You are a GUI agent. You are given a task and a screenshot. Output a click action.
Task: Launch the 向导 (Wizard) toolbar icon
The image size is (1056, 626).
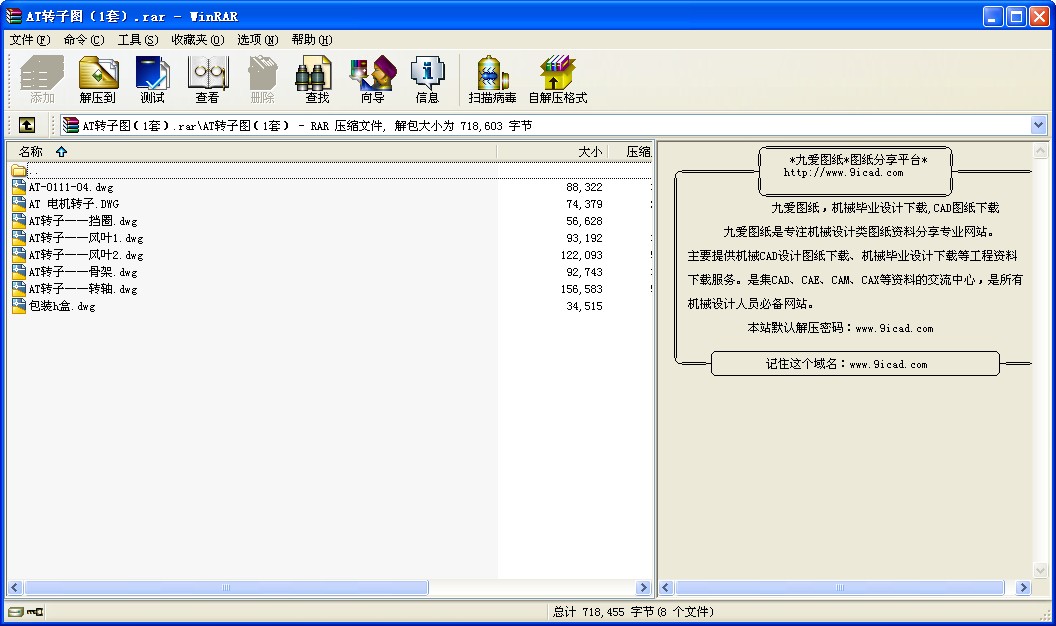[x=372, y=79]
